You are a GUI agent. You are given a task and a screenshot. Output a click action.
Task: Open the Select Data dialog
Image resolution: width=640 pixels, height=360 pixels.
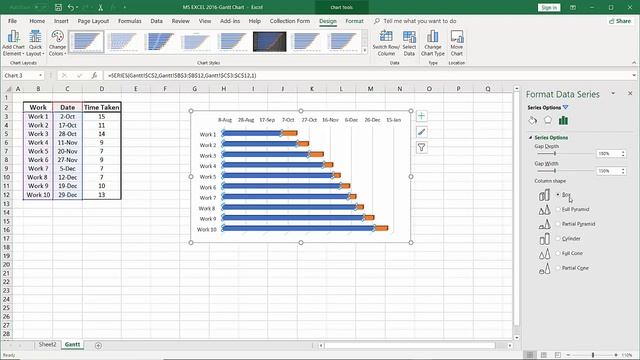409,43
